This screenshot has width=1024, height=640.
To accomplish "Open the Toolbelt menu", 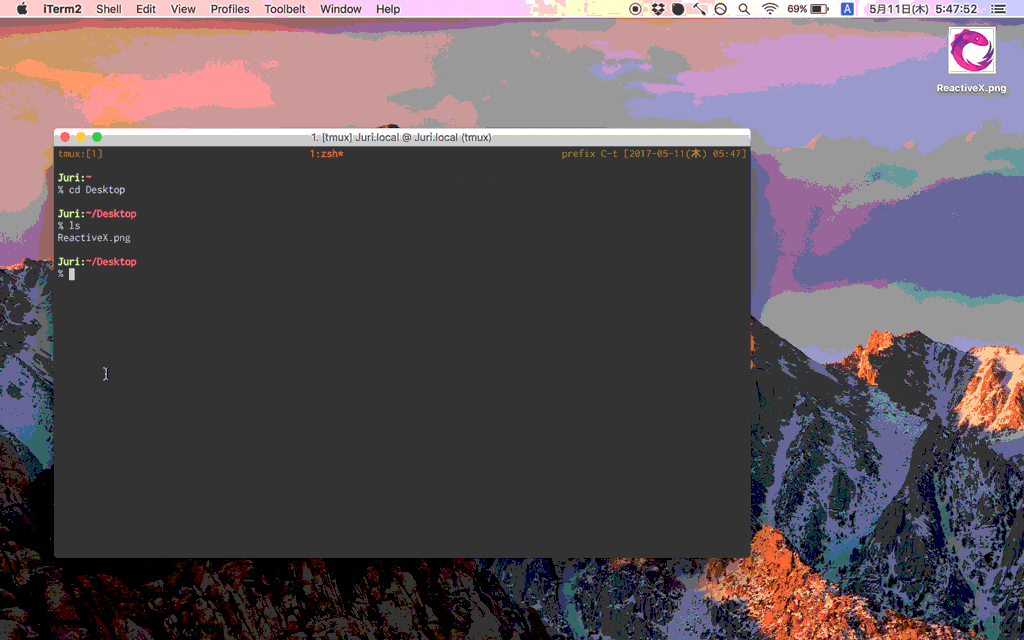I will tap(285, 9).
